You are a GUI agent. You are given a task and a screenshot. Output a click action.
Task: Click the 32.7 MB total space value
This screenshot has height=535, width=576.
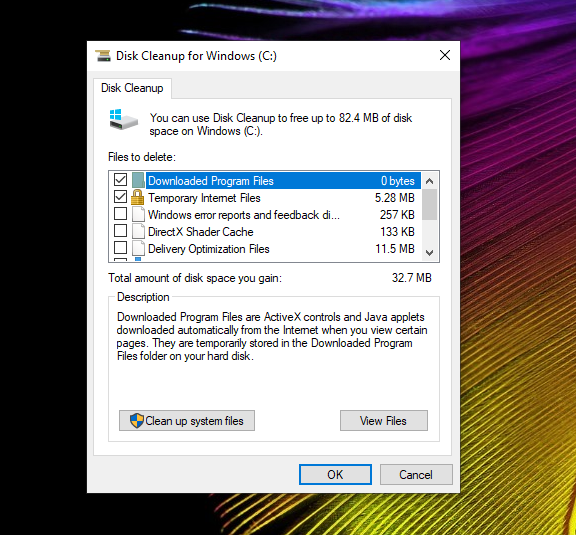tap(411, 277)
